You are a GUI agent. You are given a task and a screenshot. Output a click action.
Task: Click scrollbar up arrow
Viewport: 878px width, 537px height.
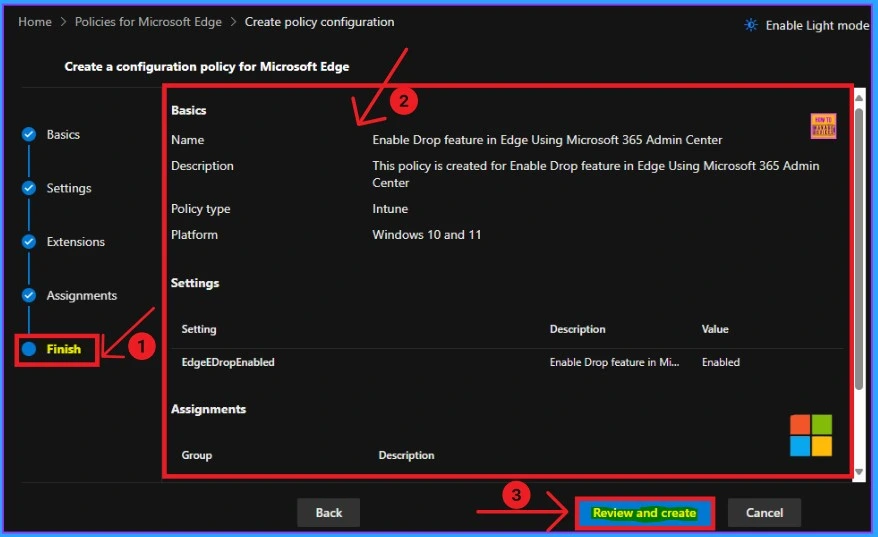click(859, 98)
